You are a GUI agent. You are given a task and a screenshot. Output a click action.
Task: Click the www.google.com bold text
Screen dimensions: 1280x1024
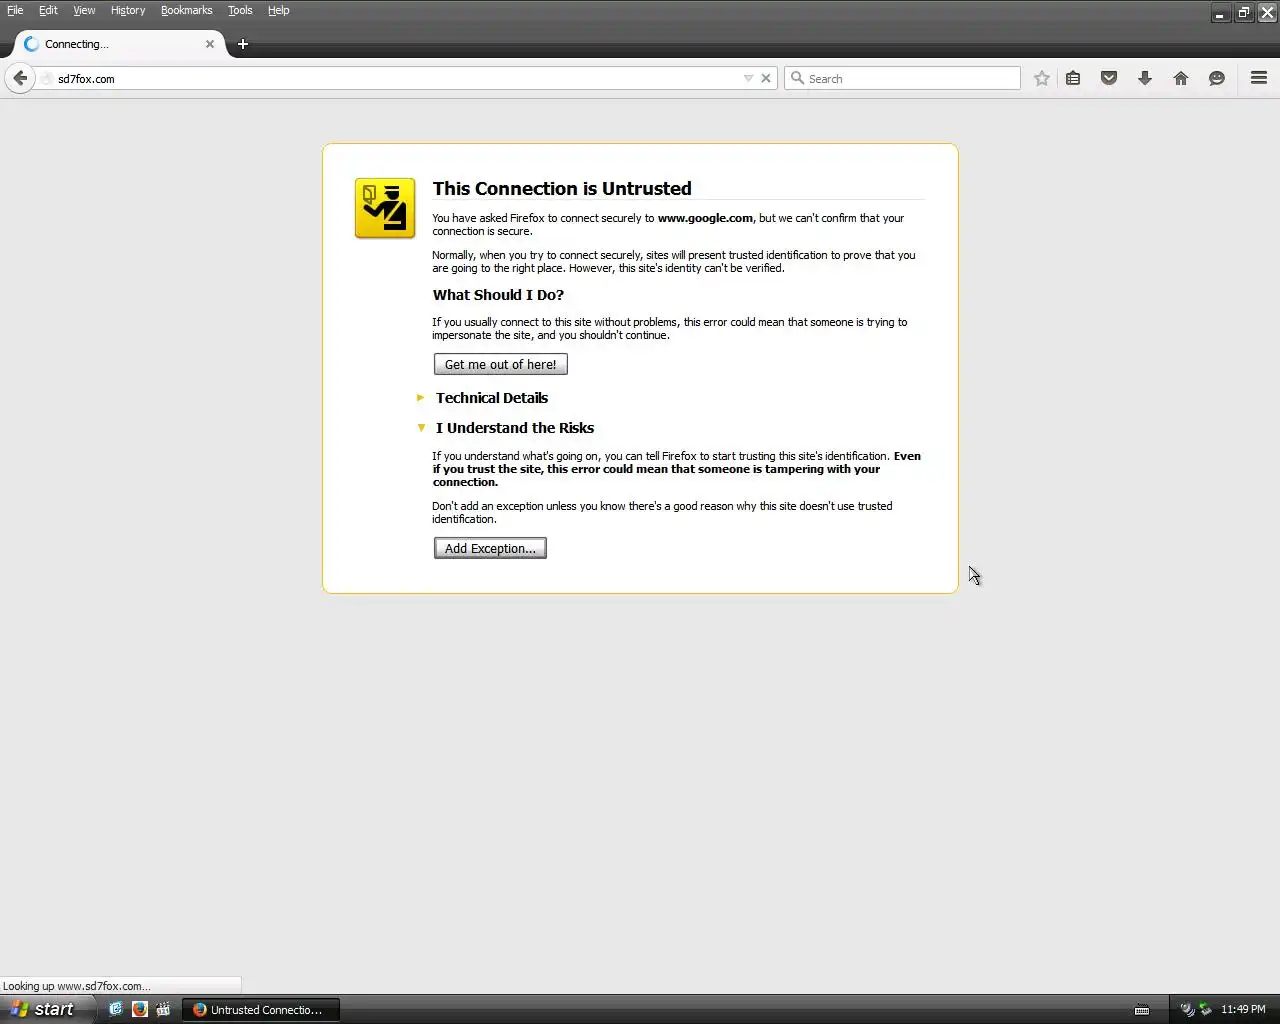(705, 218)
